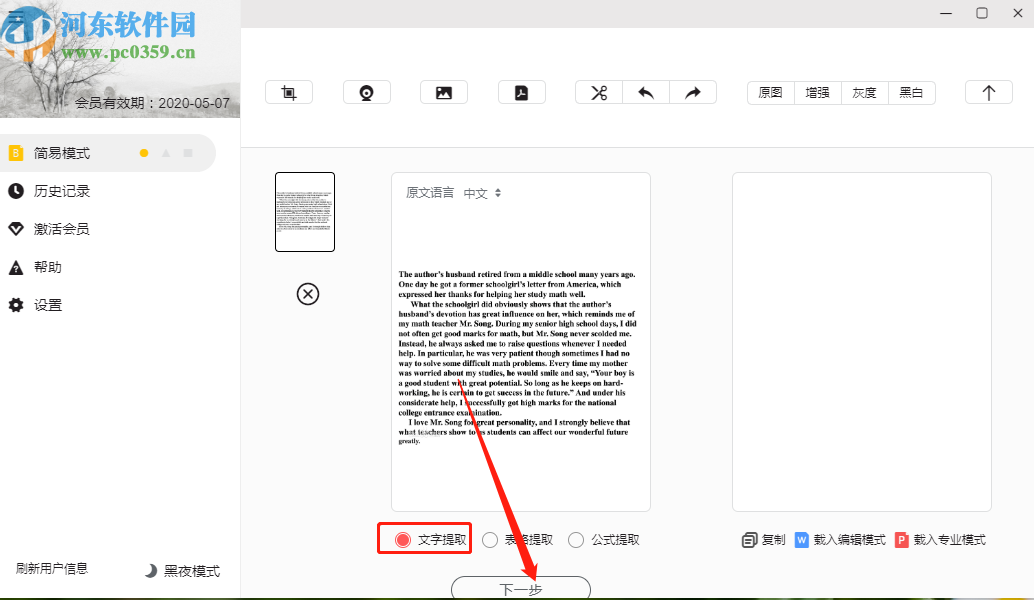Viewport: 1034px width, 600px height.
Task: Click the import image icon
Action: tap(444, 93)
